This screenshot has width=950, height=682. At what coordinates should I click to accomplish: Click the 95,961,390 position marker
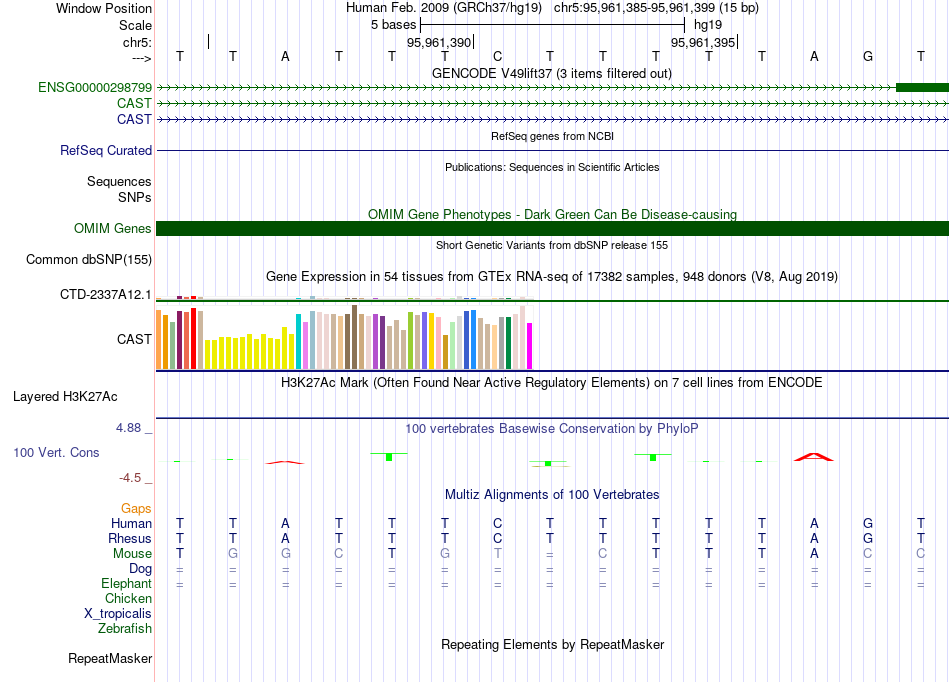439,42
